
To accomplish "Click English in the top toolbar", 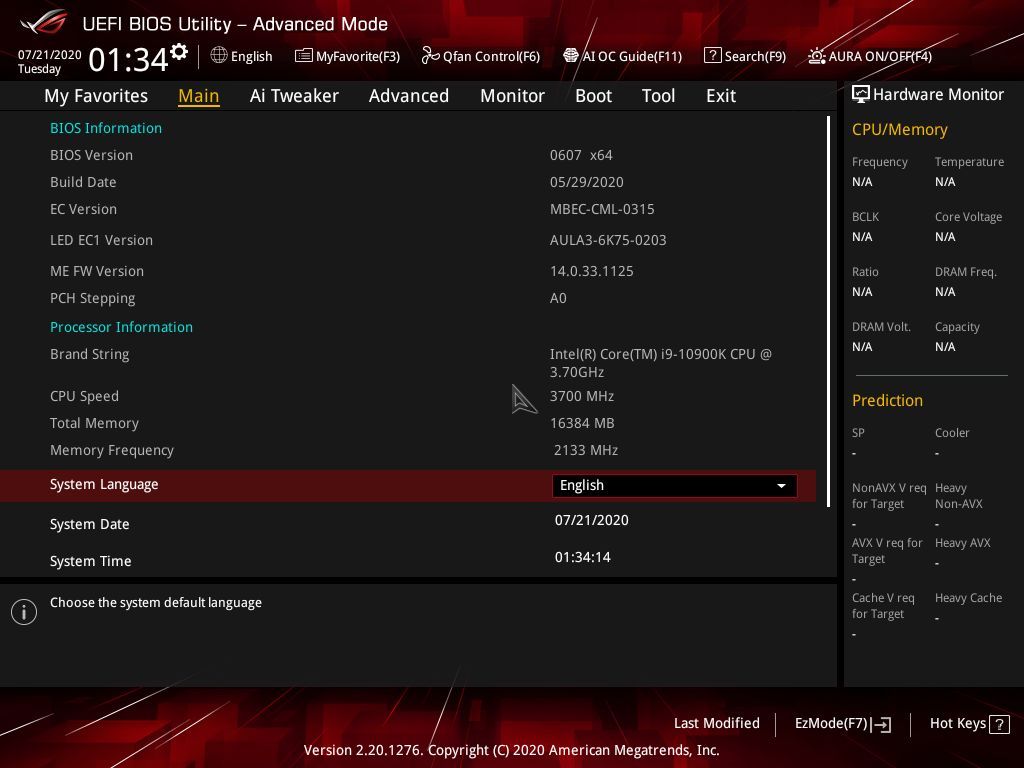I will click(251, 56).
